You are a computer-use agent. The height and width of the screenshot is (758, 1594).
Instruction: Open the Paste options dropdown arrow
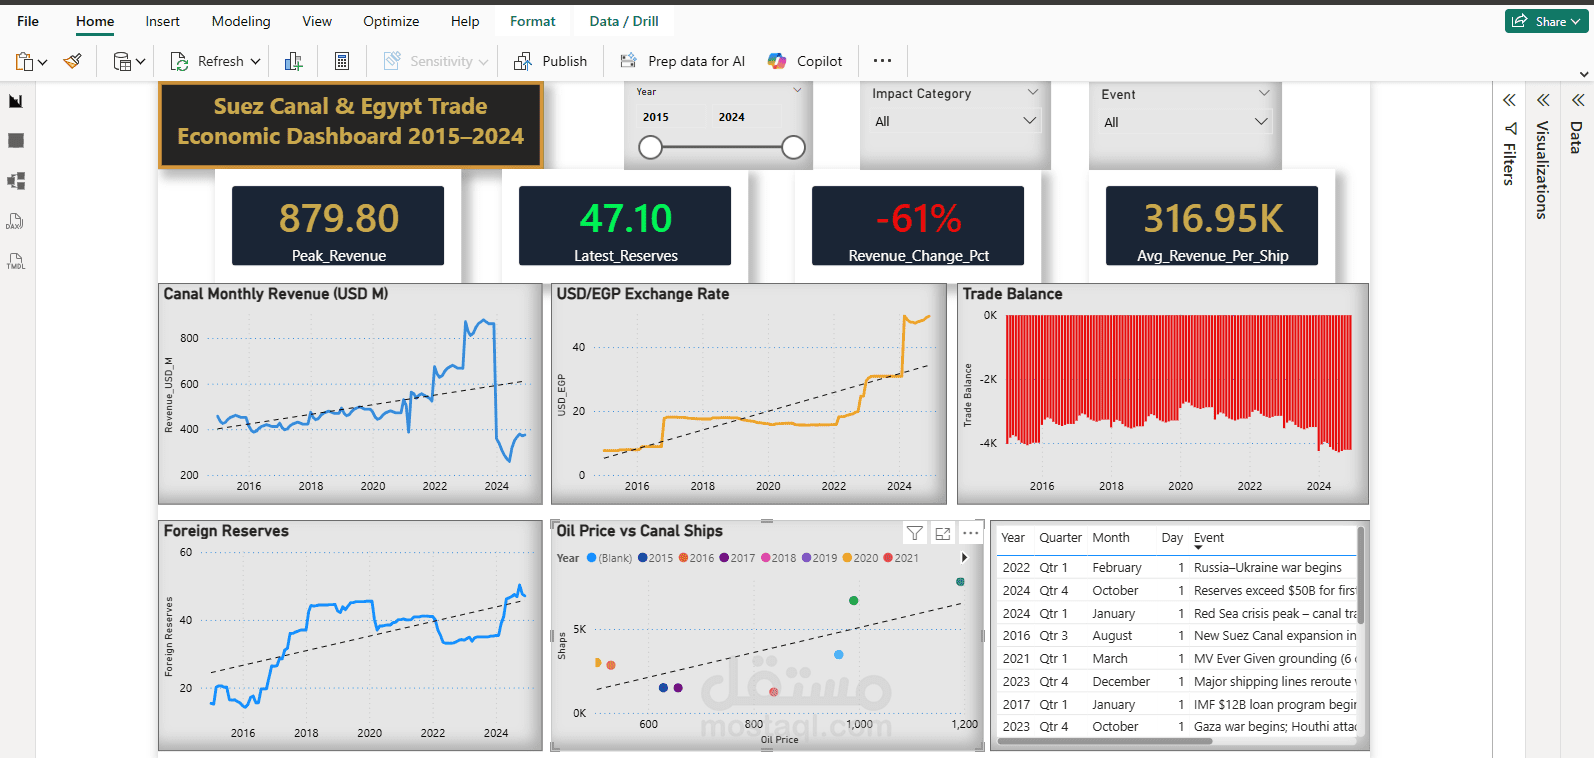coord(42,63)
